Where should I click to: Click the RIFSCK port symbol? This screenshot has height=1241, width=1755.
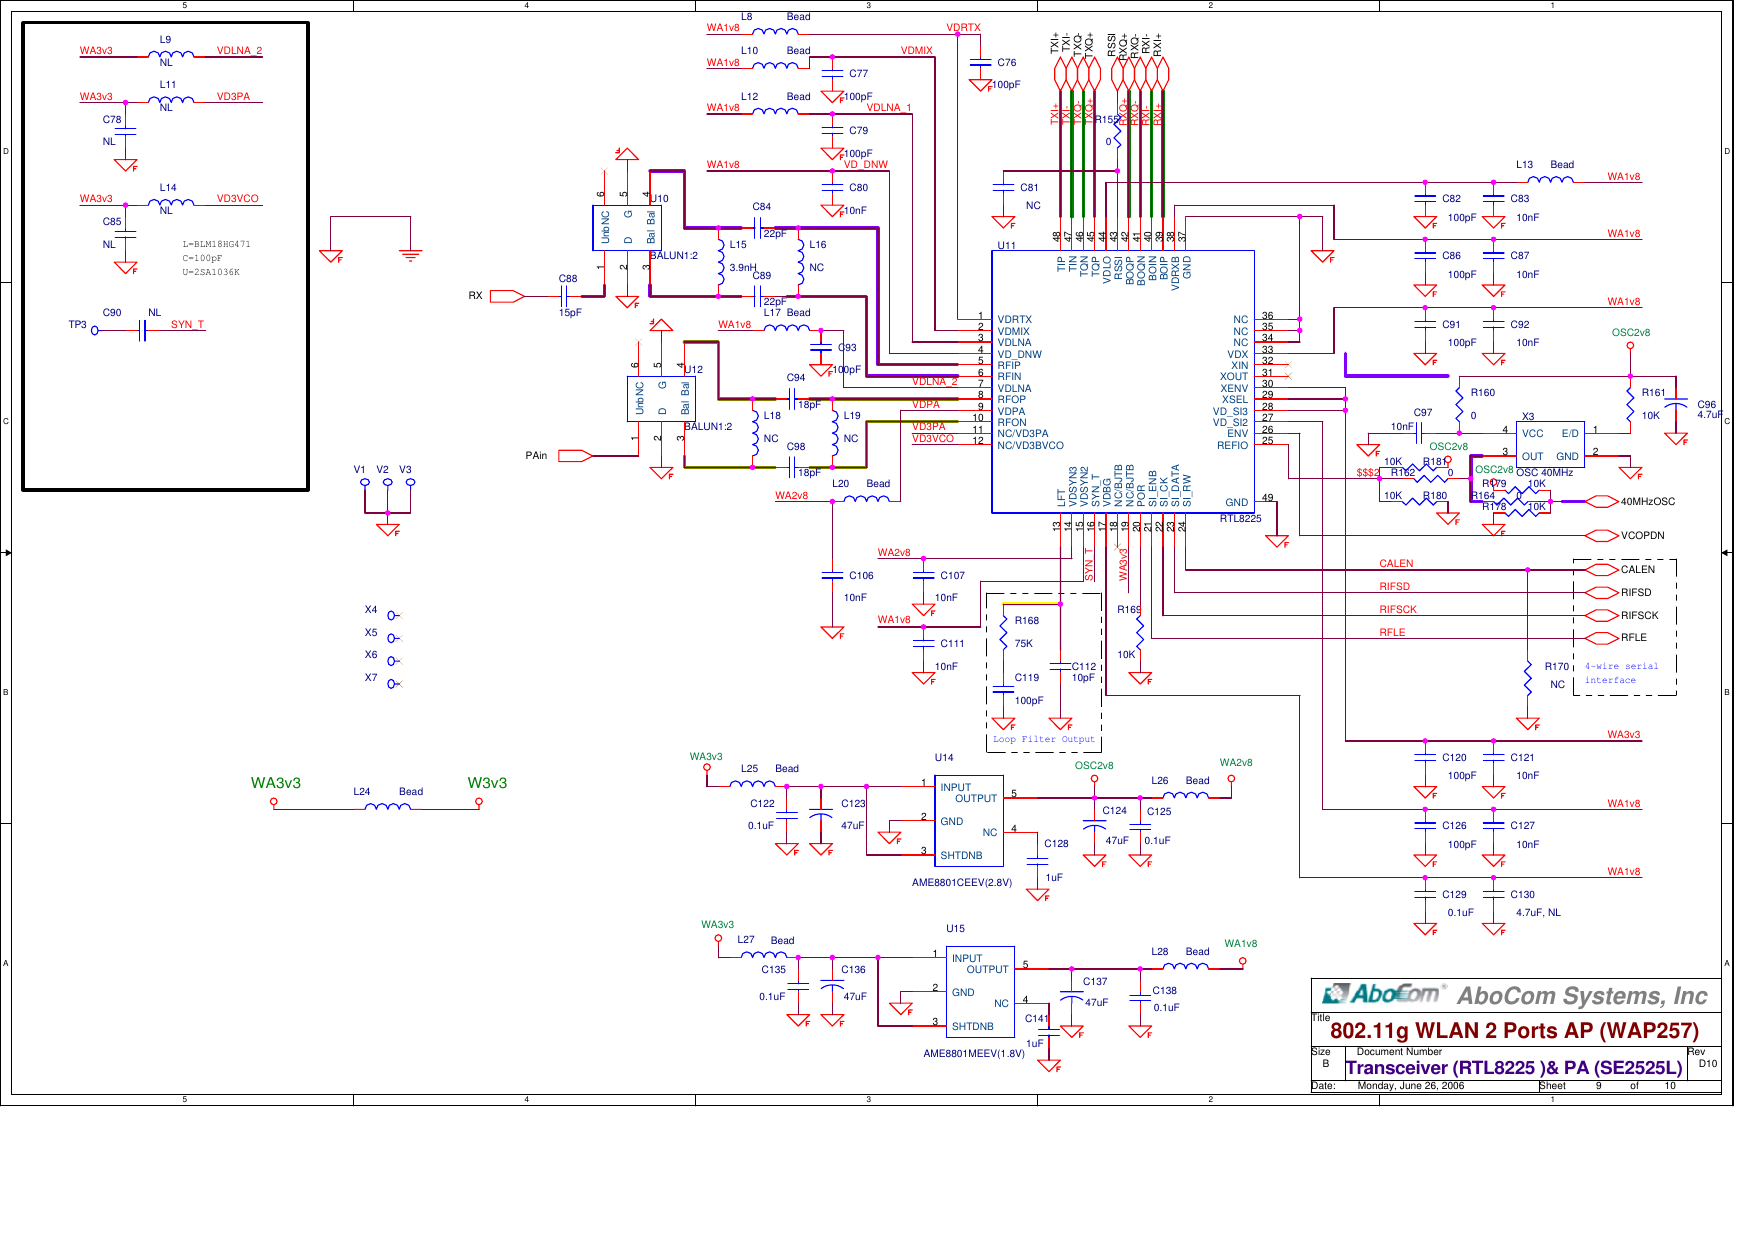click(1602, 616)
